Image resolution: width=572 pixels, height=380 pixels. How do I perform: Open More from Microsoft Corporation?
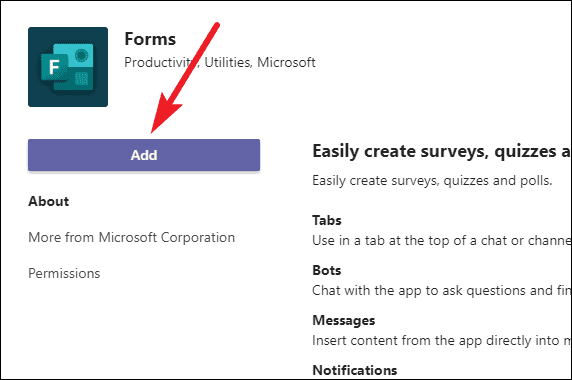[x=132, y=237]
